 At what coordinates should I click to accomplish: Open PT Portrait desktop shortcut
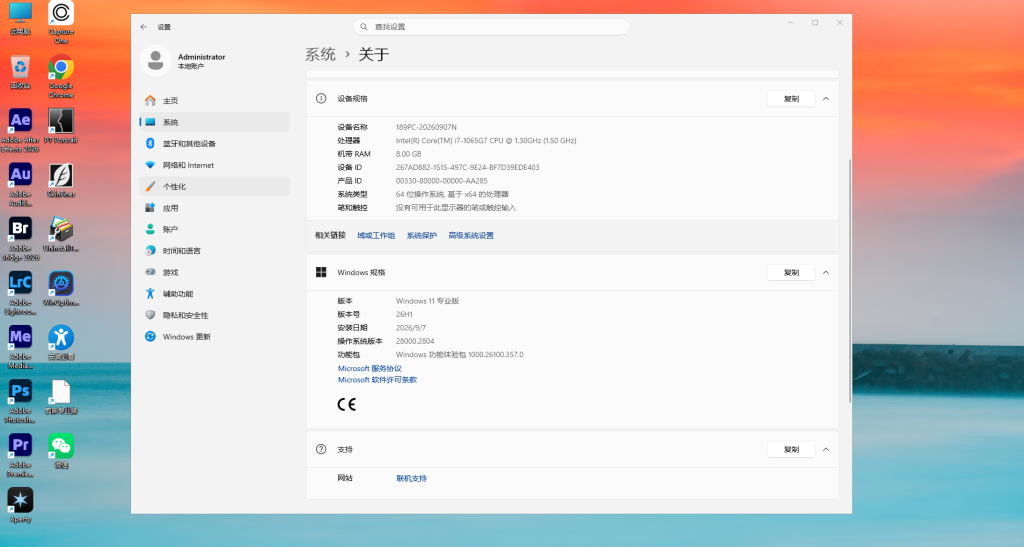coord(61,126)
